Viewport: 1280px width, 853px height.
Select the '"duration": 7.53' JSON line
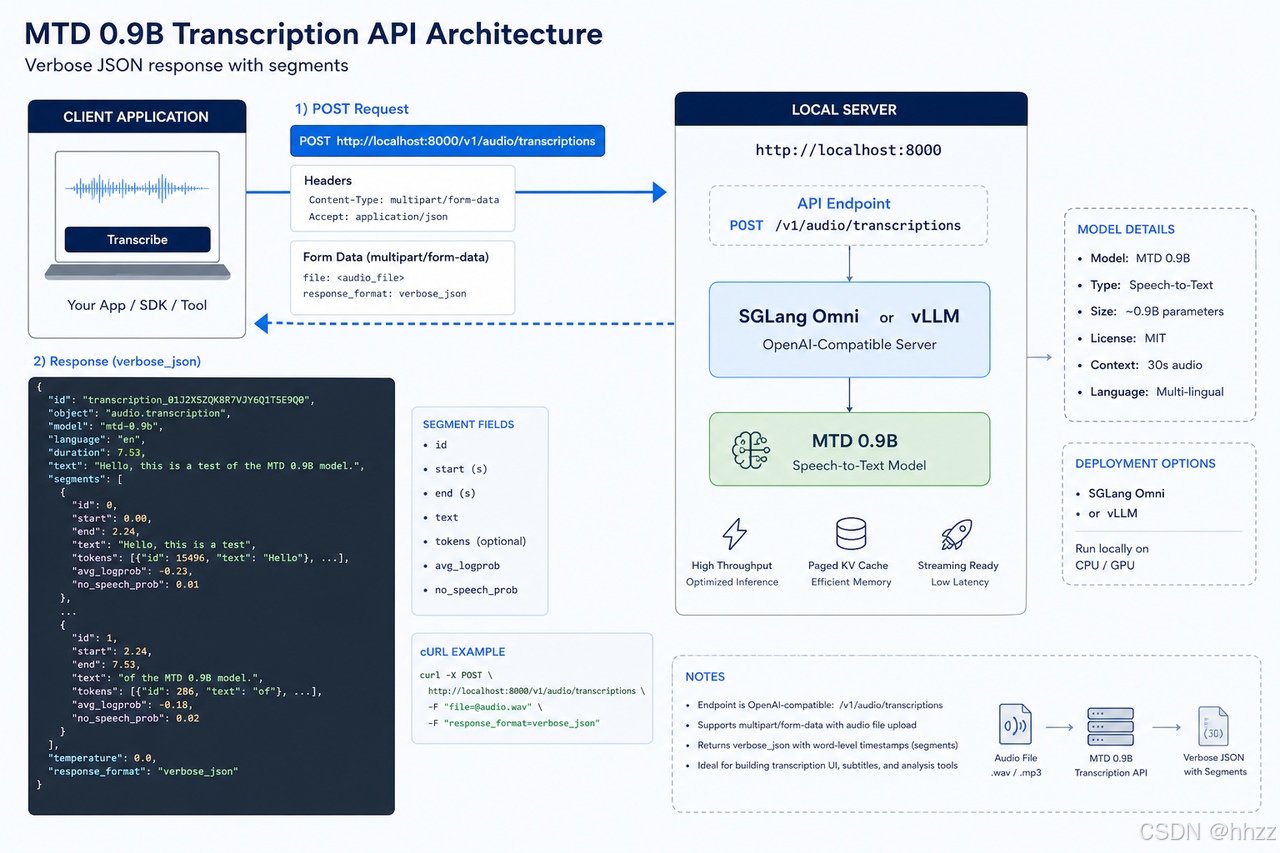98,453
